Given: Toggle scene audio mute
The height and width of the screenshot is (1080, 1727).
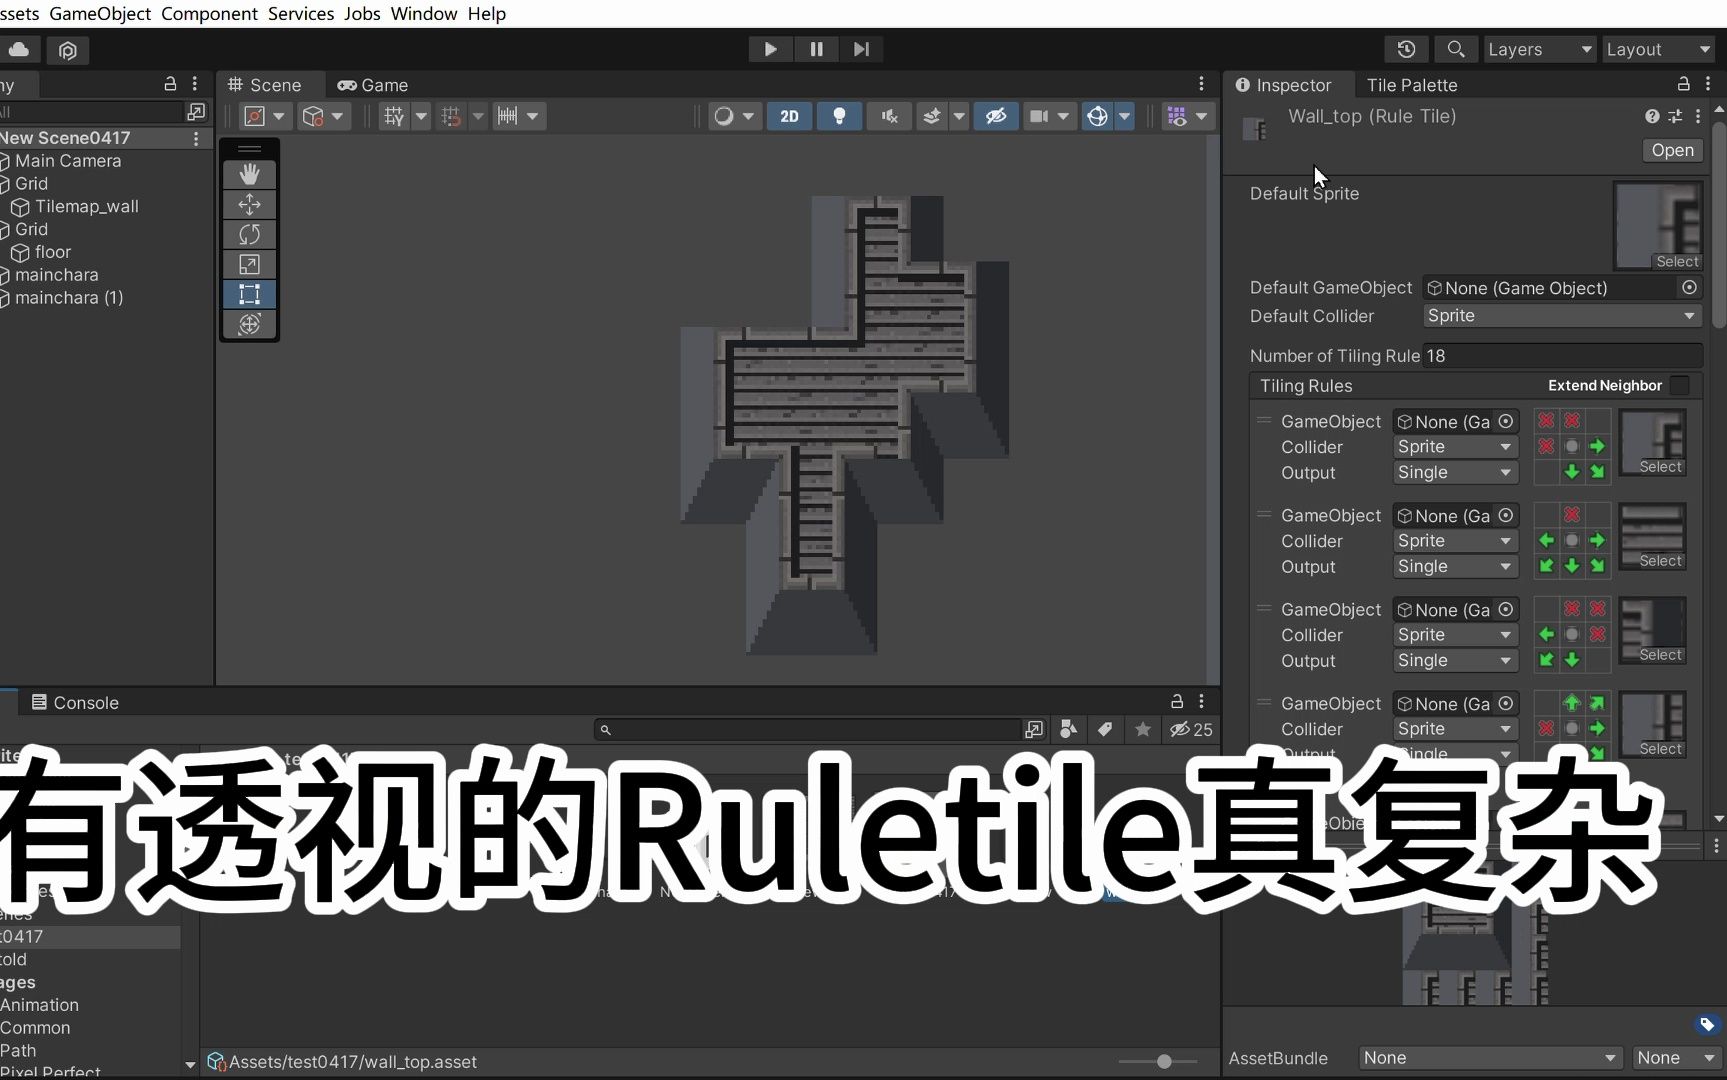Looking at the screenshot, I should (x=889, y=116).
